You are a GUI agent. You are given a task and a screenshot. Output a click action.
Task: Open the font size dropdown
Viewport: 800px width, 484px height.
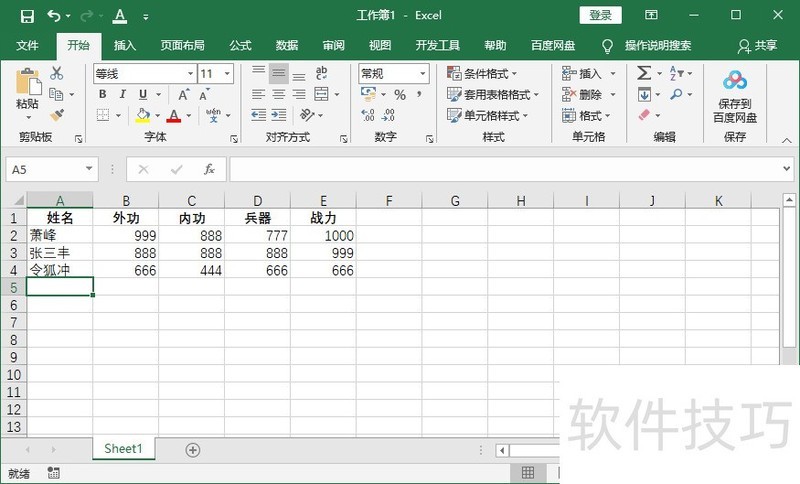pyautogui.click(x=228, y=74)
